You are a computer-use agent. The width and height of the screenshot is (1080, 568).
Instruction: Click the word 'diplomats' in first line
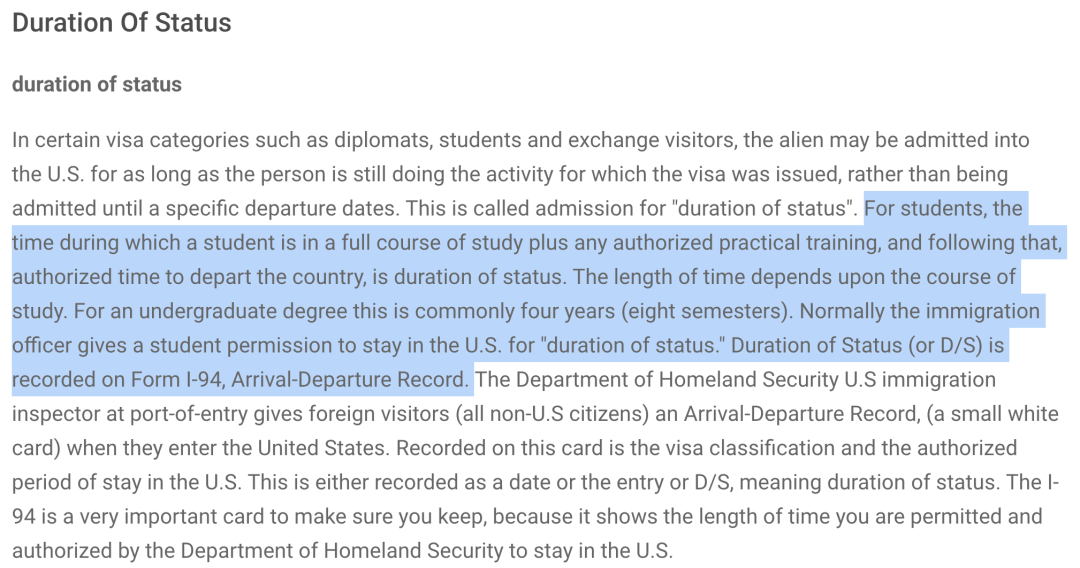click(383, 140)
